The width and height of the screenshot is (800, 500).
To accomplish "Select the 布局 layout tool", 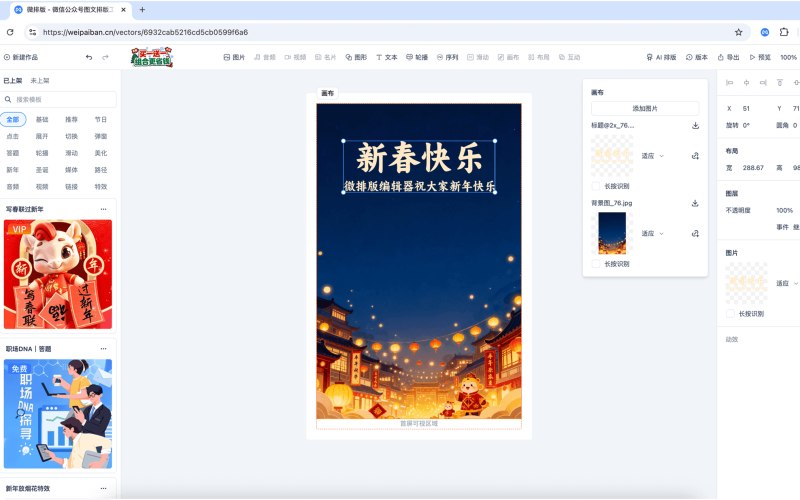I will [x=539, y=57].
